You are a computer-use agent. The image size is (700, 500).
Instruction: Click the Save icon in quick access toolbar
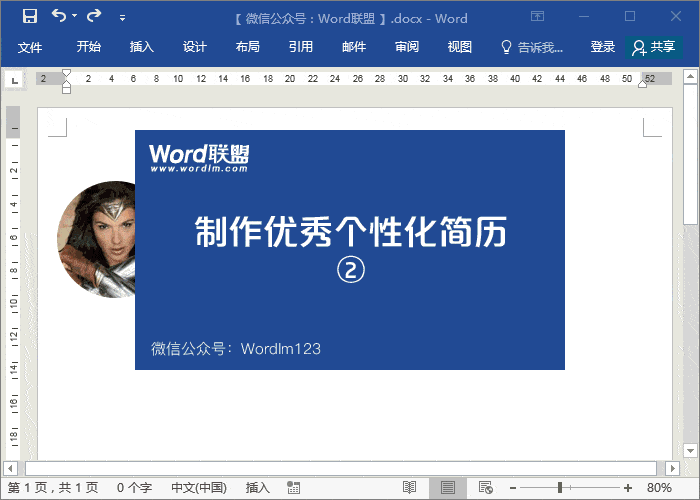click(x=30, y=16)
